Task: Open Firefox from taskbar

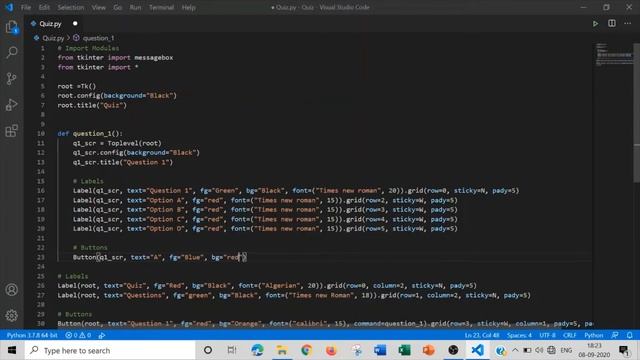Action: point(331,350)
